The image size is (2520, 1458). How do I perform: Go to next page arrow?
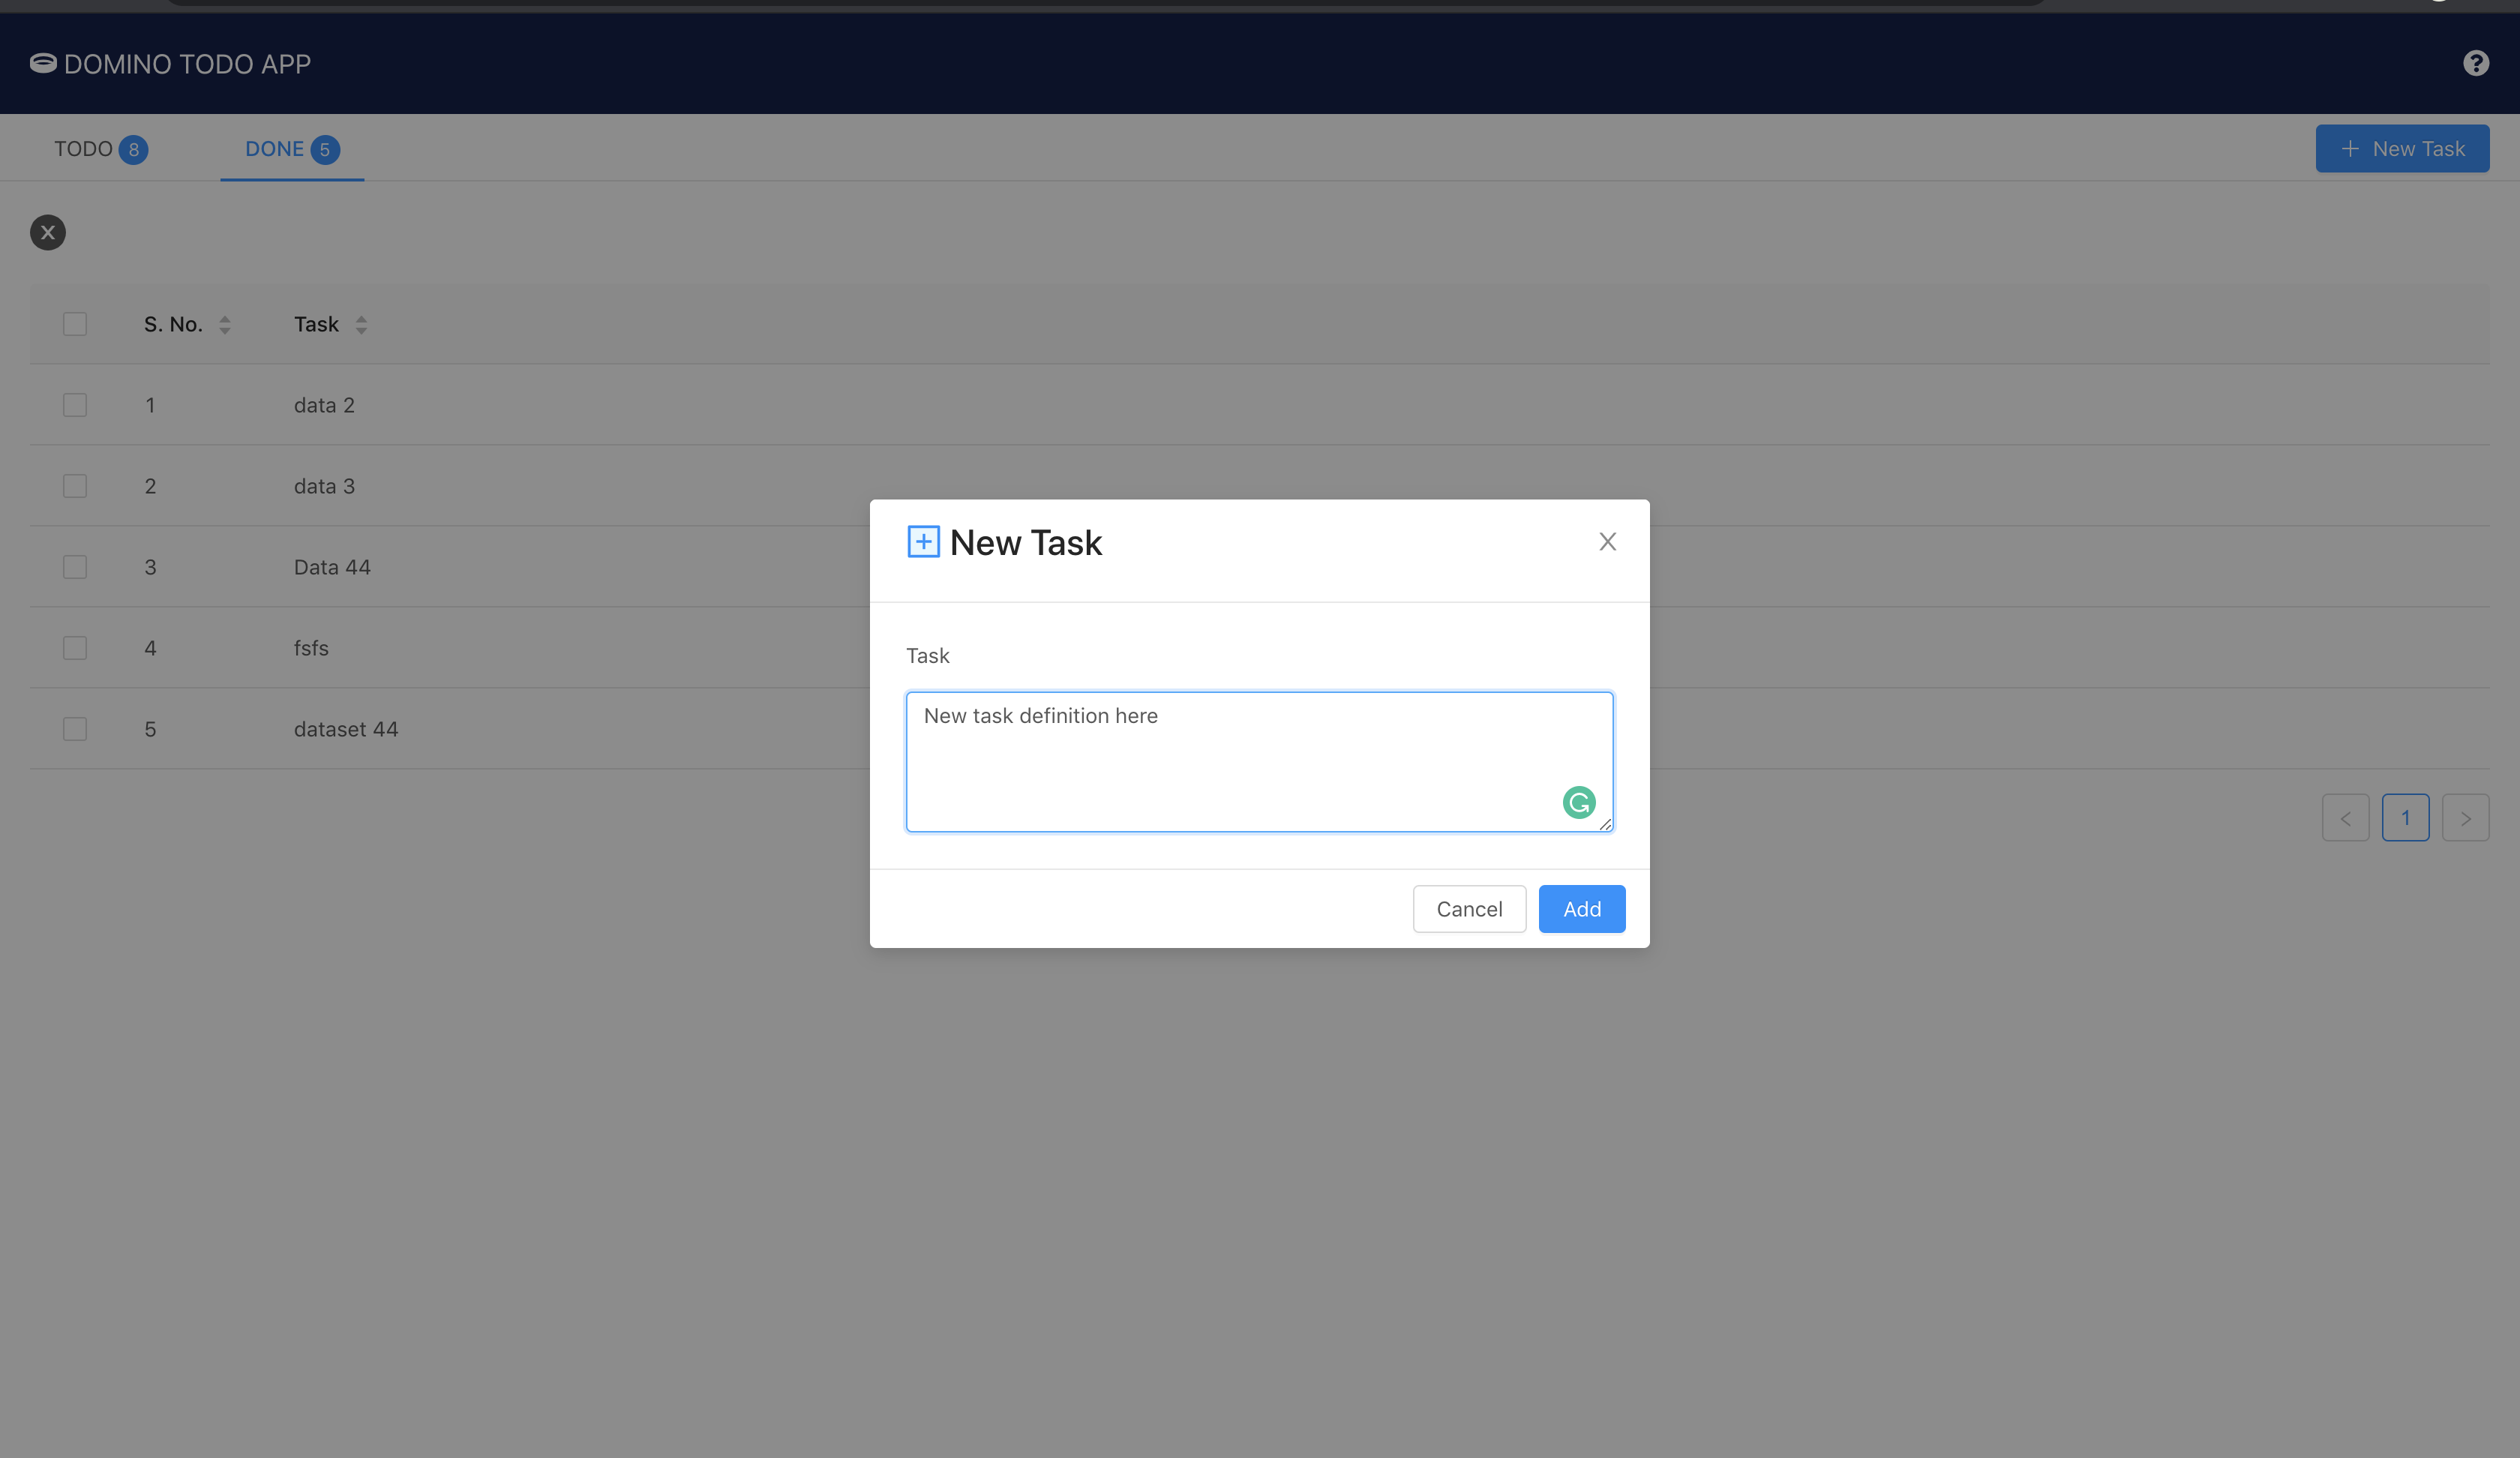[2465, 817]
